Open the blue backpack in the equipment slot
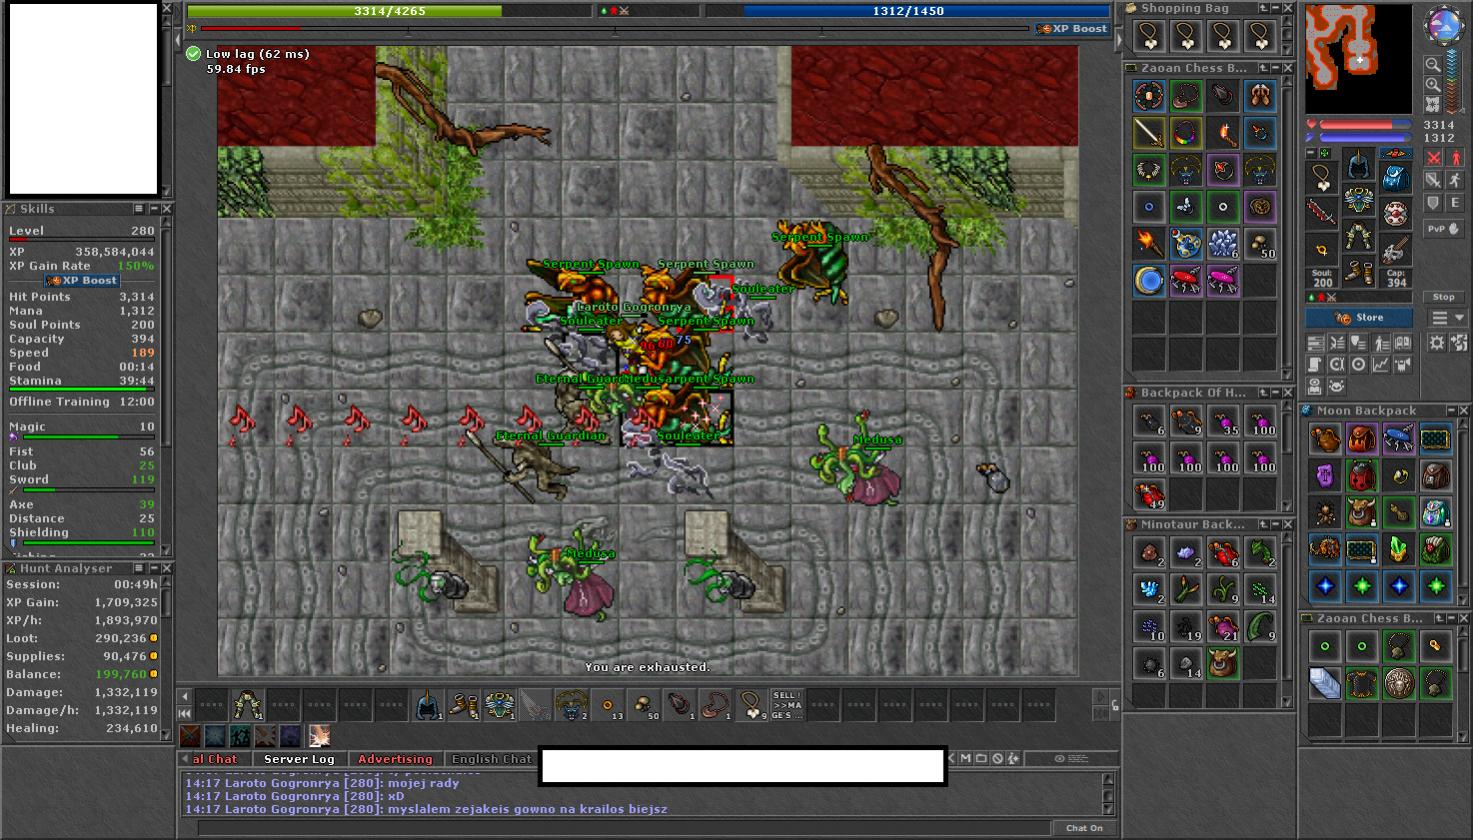This screenshot has width=1473, height=840. click(1395, 178)
